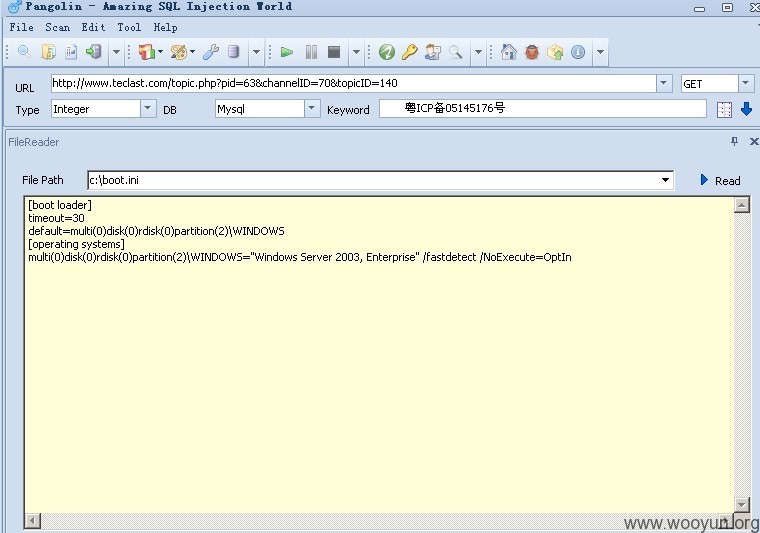Click the grid icon beside Keyword field
Viewport: 760px width, 533px height.
click(x=724, y=110)
